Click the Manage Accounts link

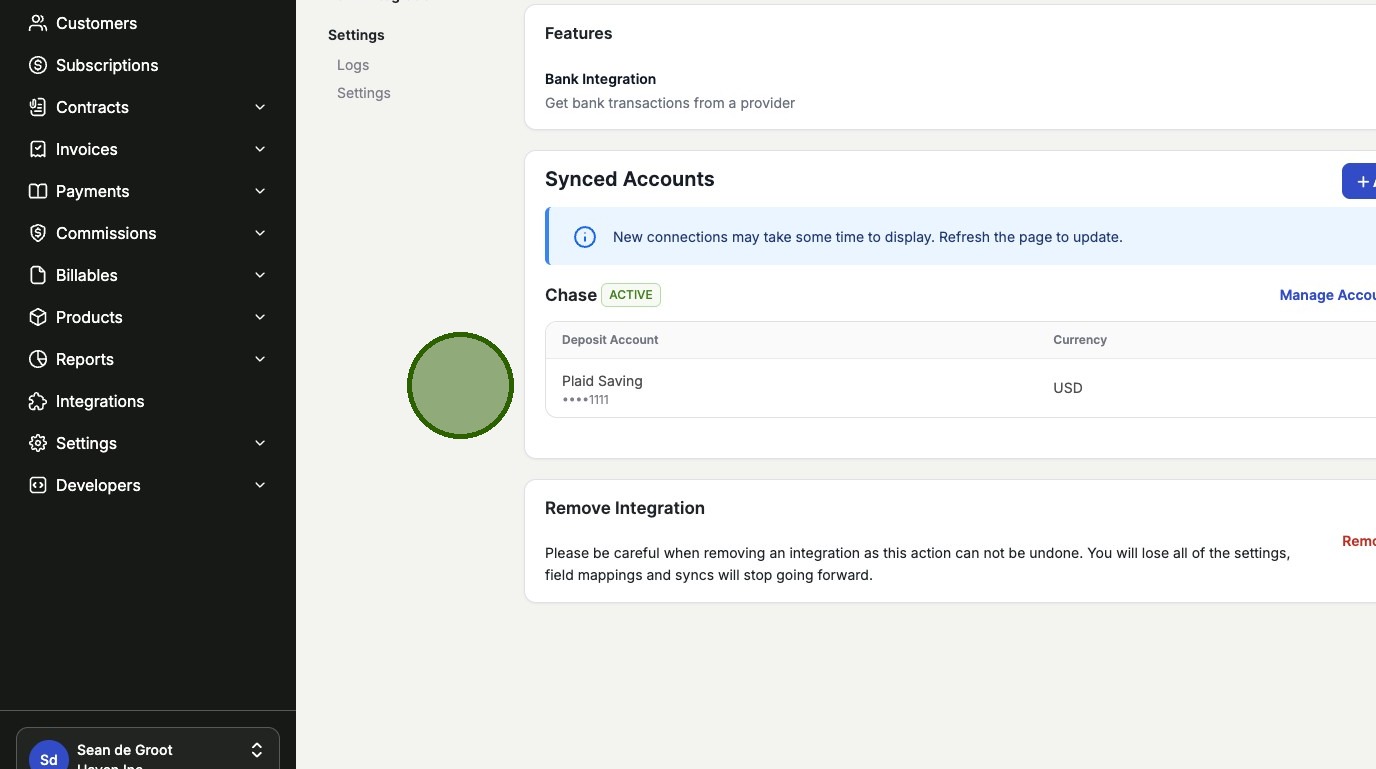[1327, 295]
